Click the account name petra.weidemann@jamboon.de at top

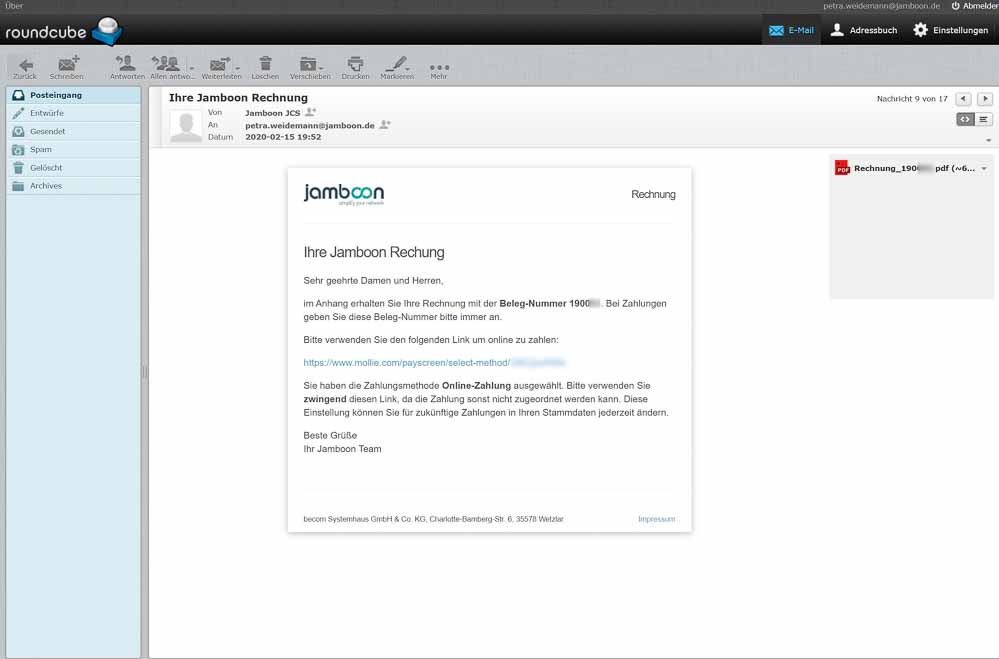tap(881, 6)
